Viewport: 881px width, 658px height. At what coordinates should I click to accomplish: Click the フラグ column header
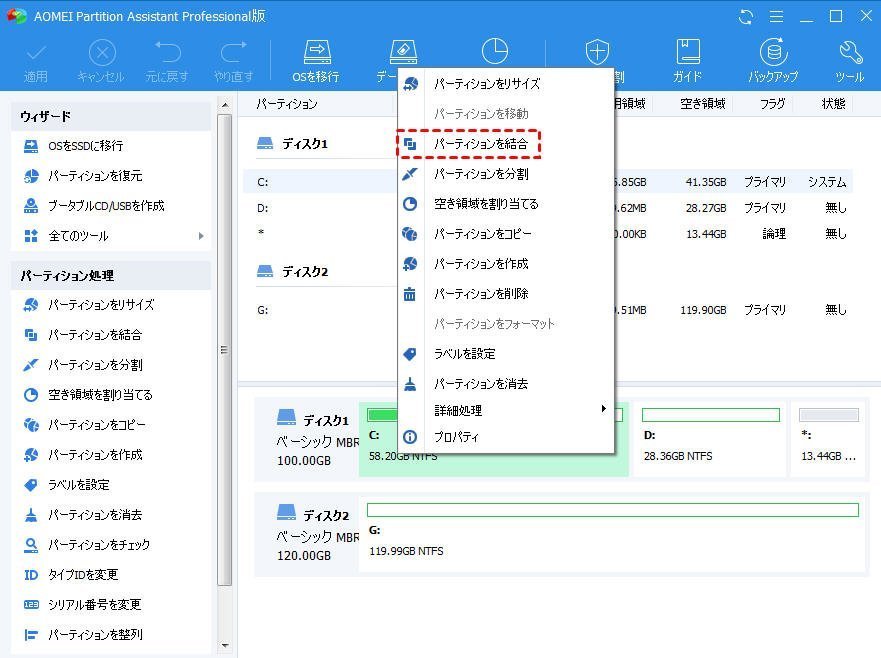(x=772, y=103)
